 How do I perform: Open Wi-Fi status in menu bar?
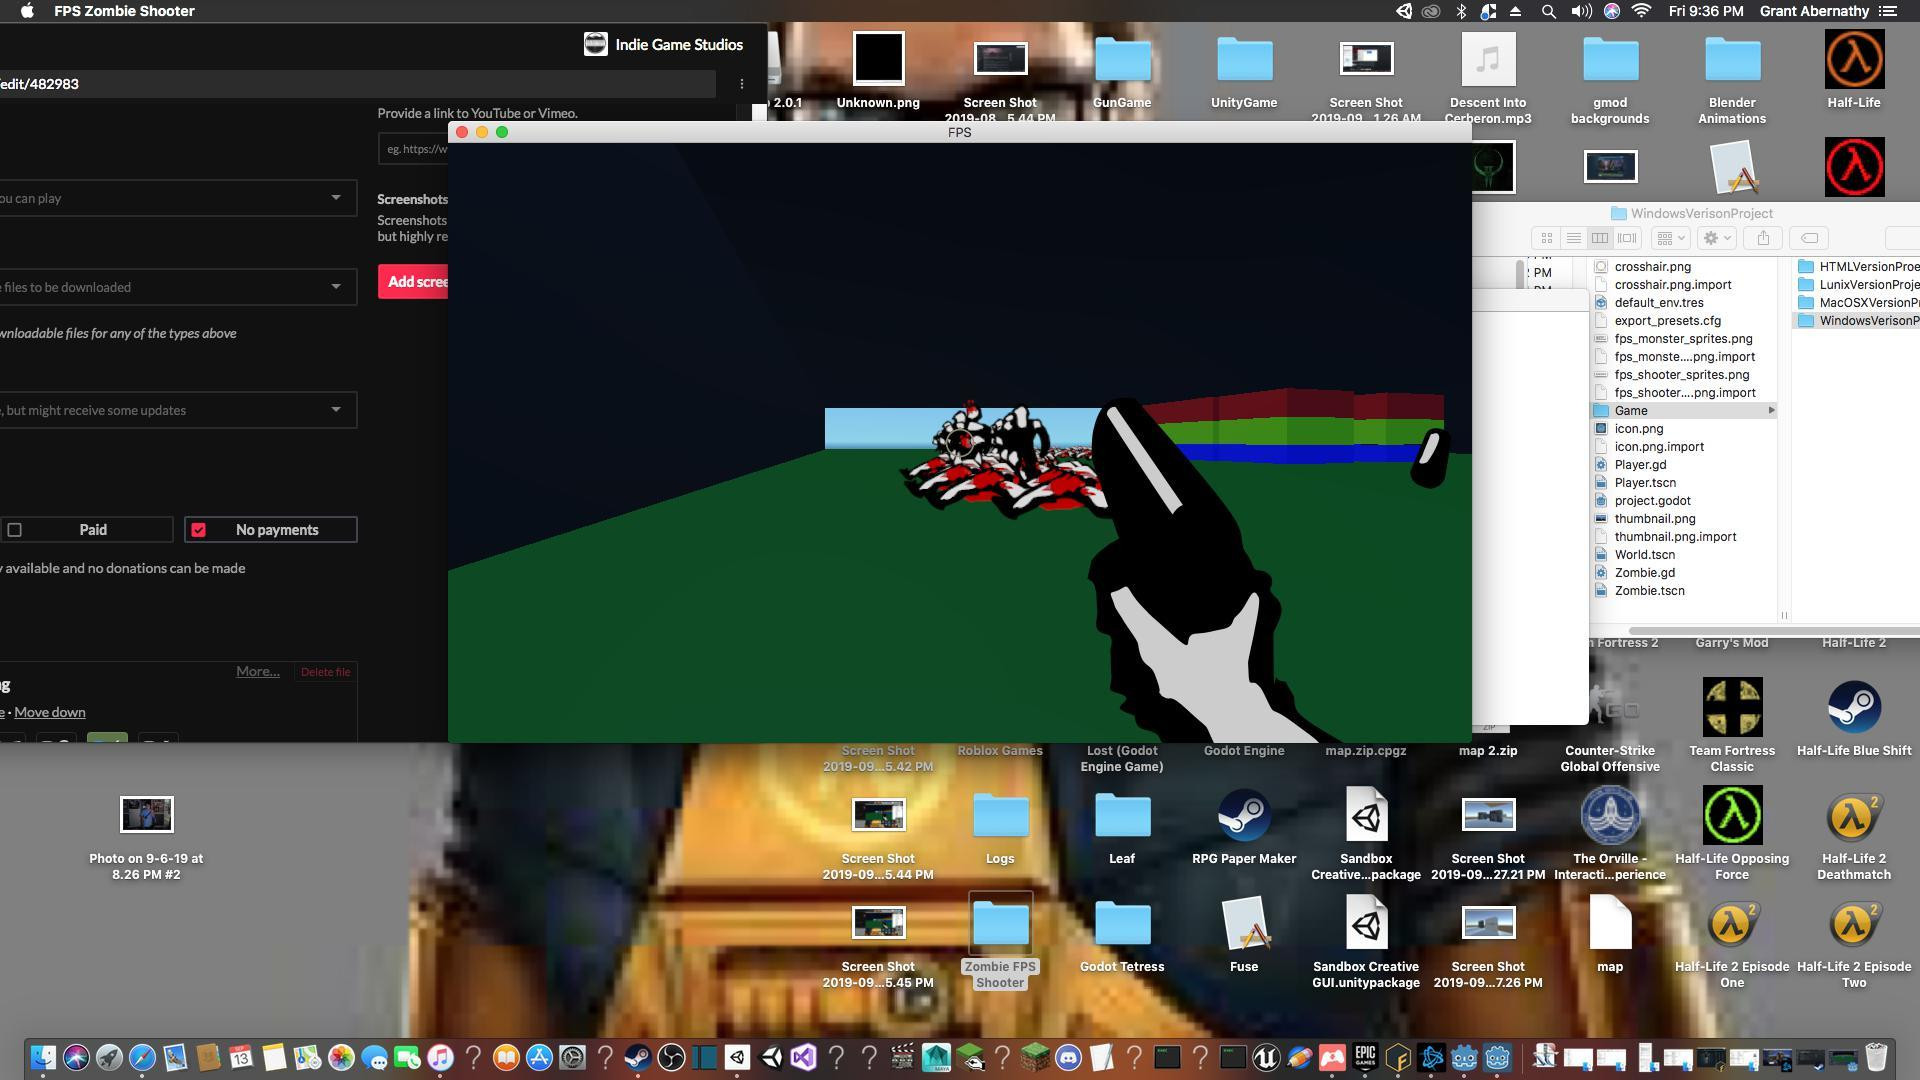click(1641, 11)
